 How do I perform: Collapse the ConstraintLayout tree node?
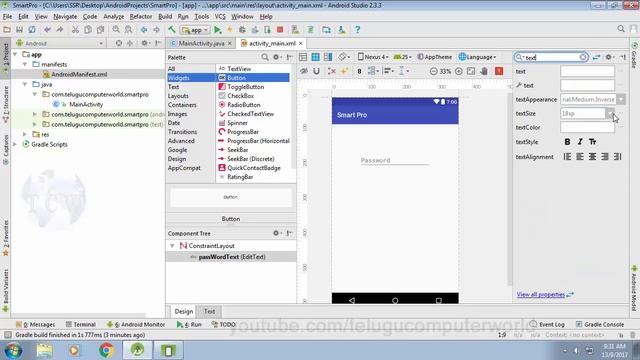(x=172, y=246)
